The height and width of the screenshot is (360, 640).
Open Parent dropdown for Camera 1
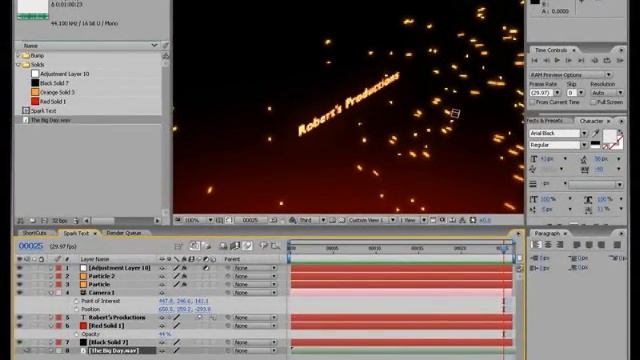pyautogui.click(x=255, y=293)
